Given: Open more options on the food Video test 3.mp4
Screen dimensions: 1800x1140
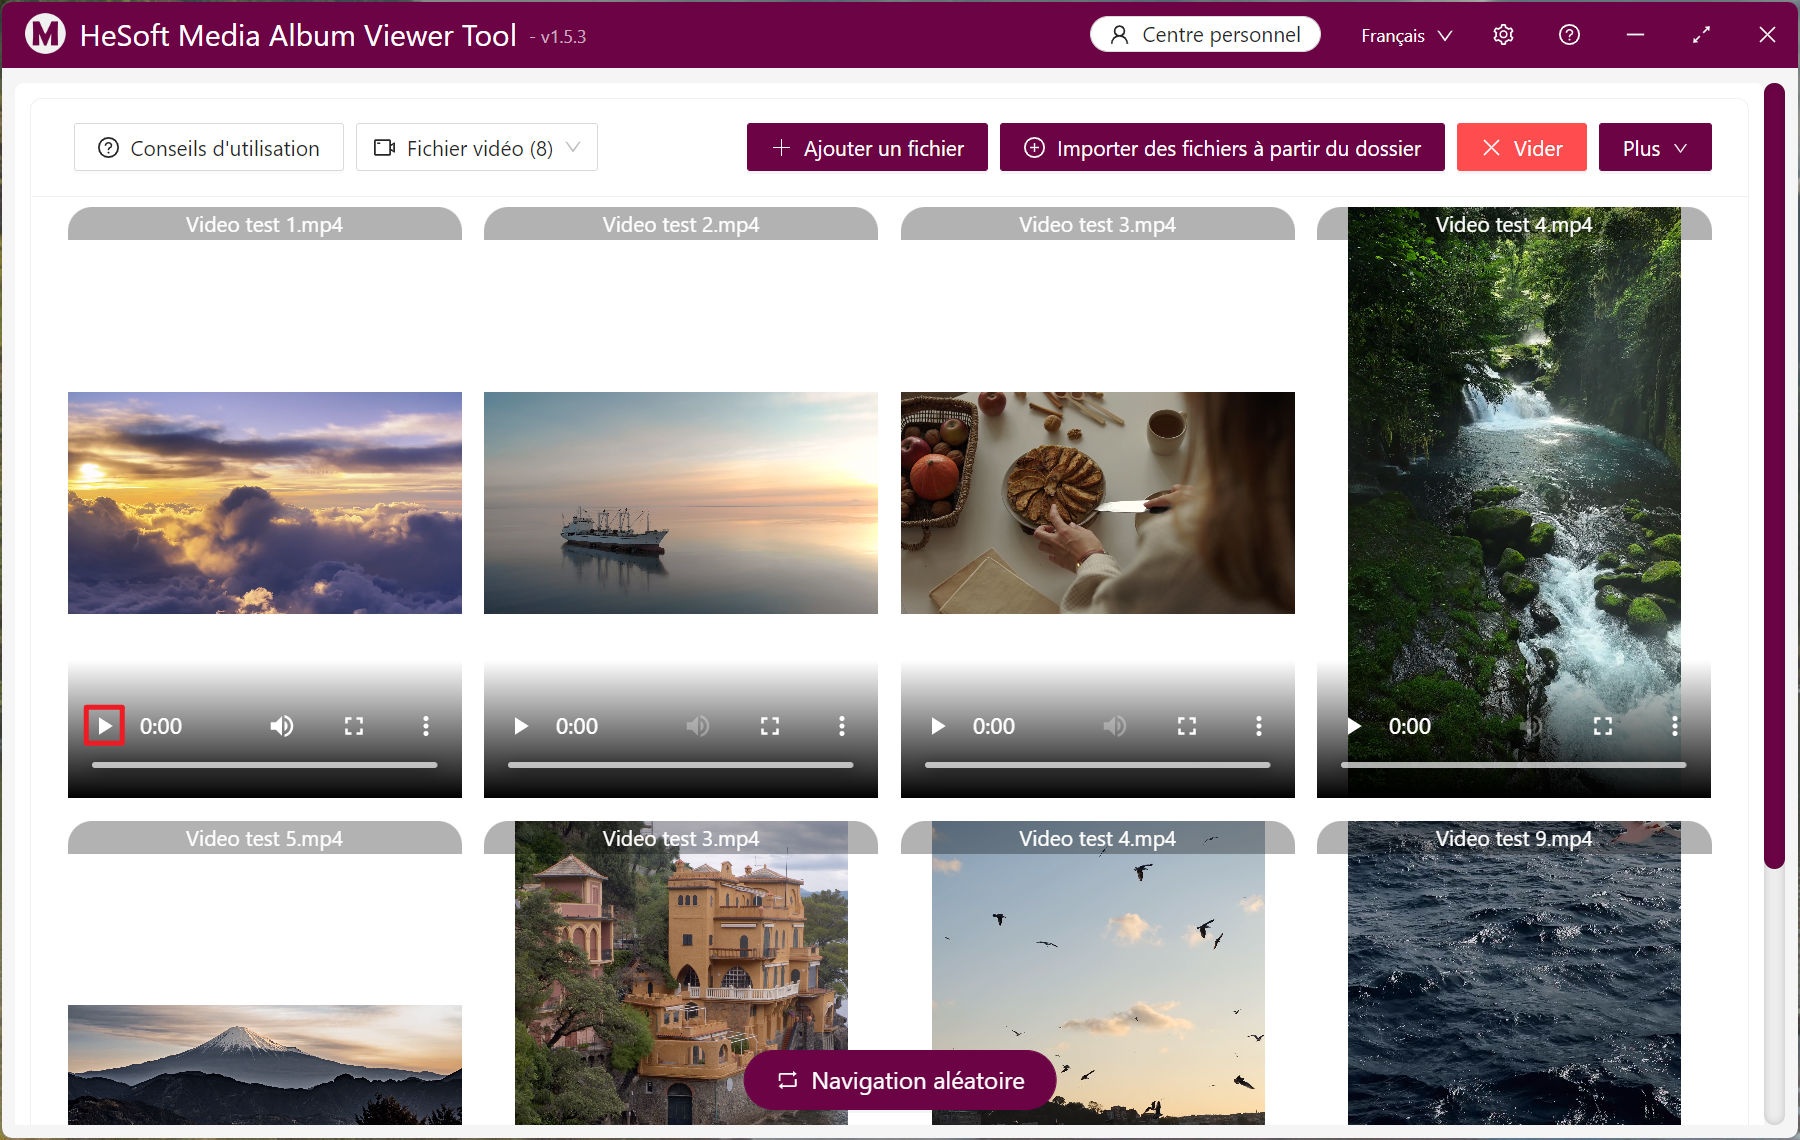Looking at the screenshot, I should (x=1259, y=726).
